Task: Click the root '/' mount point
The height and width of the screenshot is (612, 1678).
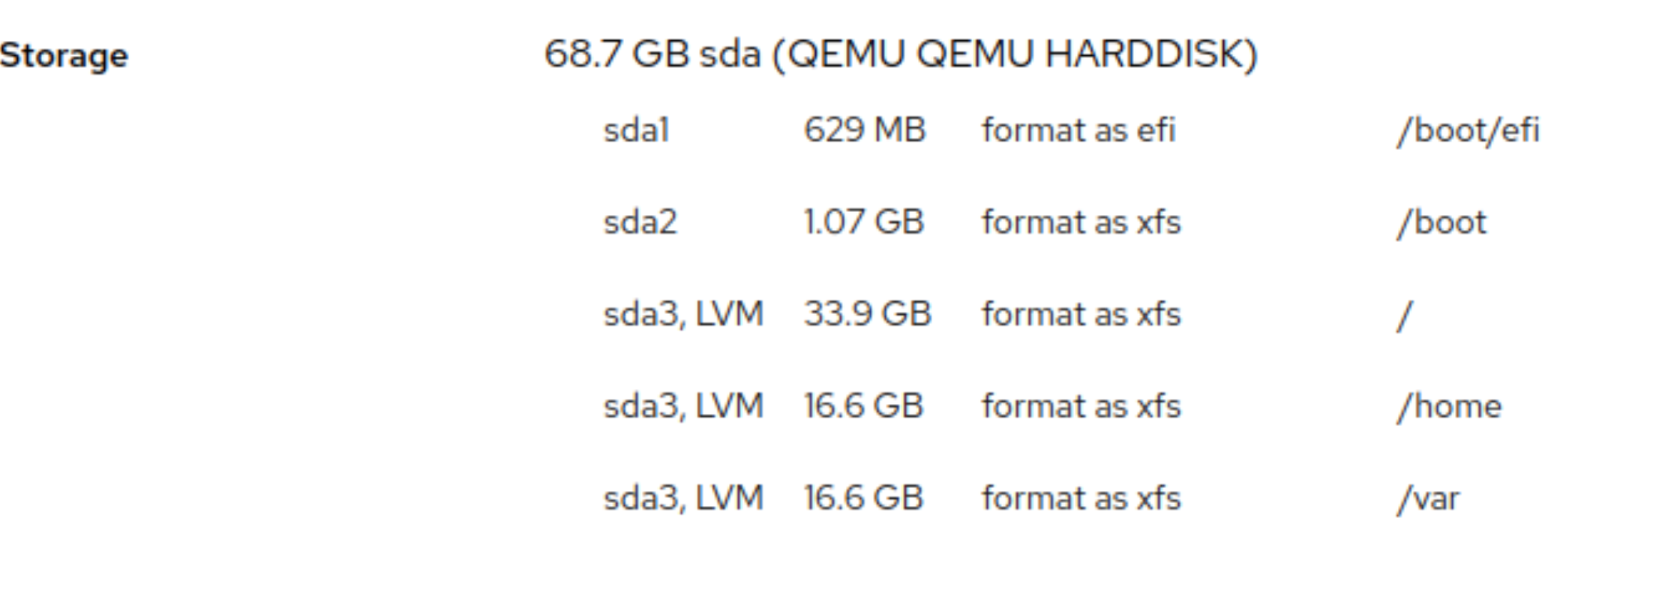Action: point(1405,316)
